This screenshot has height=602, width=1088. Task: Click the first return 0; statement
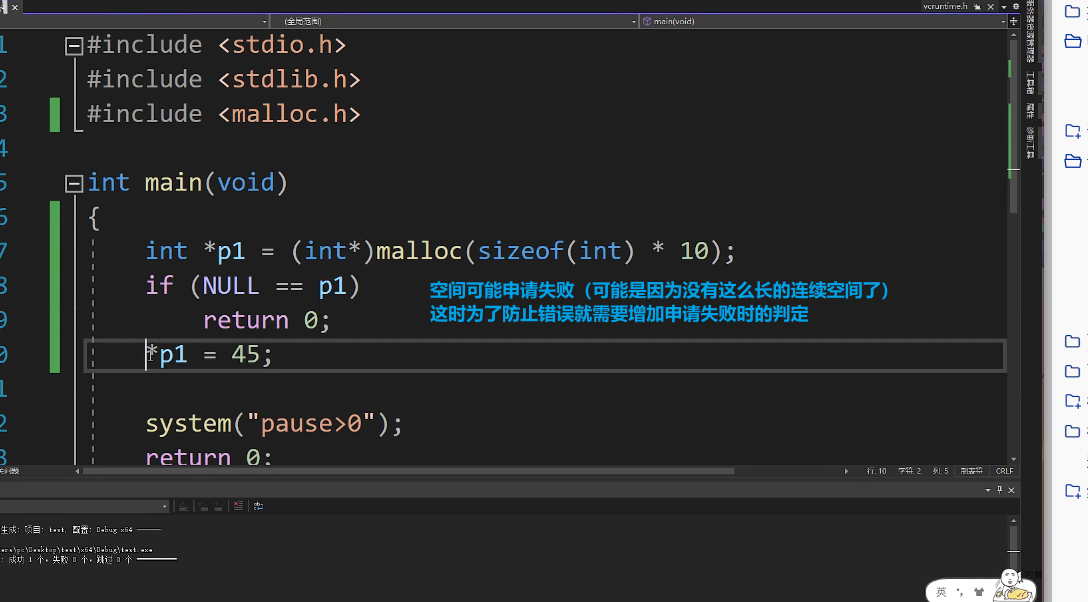(266, 320)
